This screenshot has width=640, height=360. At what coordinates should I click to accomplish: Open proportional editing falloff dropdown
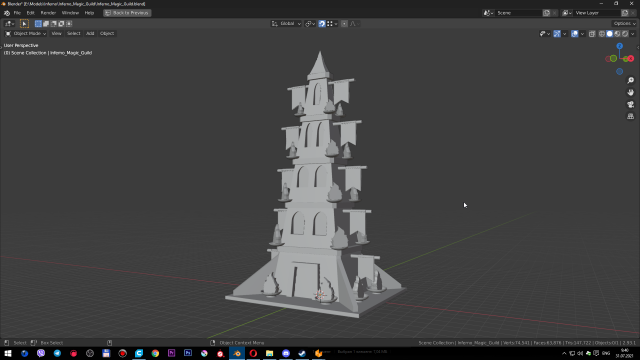(354, 24)
